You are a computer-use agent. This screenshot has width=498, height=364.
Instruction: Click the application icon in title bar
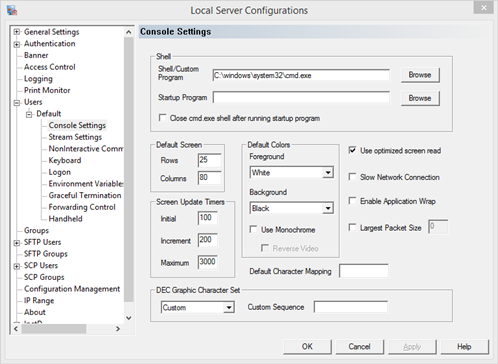[12, 10]
